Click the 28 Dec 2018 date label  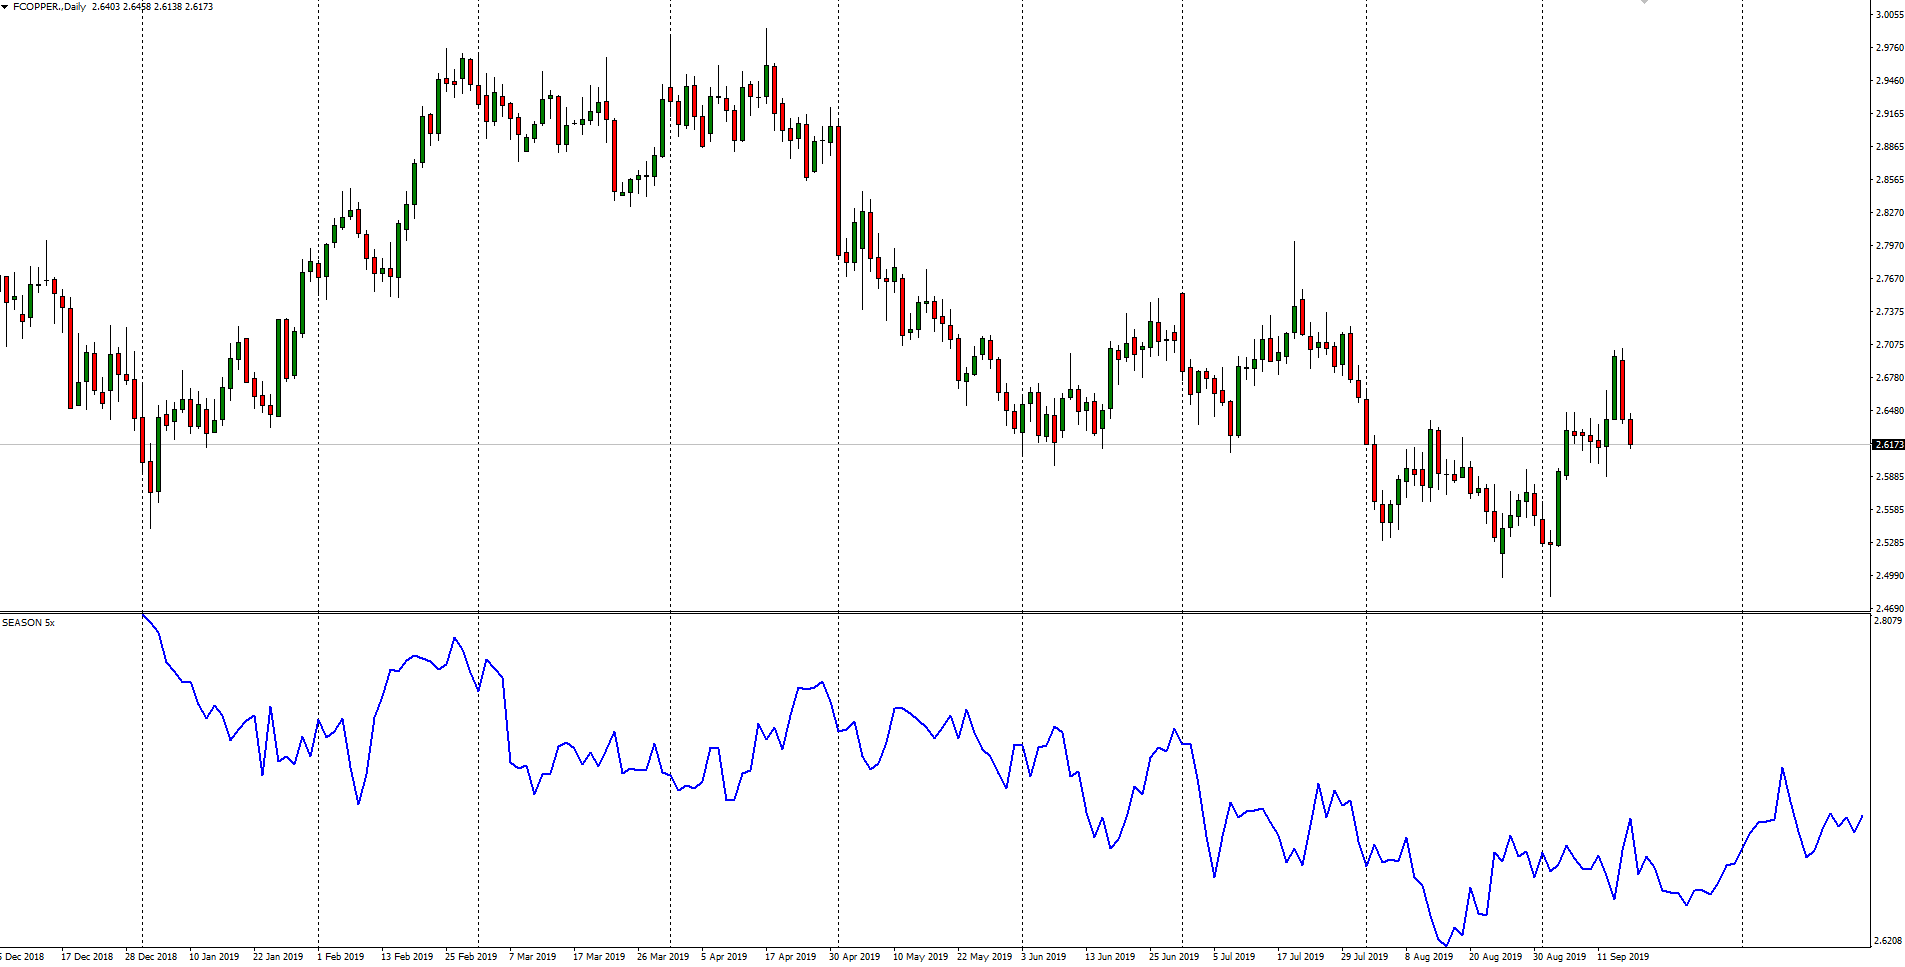(x=151, y=957)
